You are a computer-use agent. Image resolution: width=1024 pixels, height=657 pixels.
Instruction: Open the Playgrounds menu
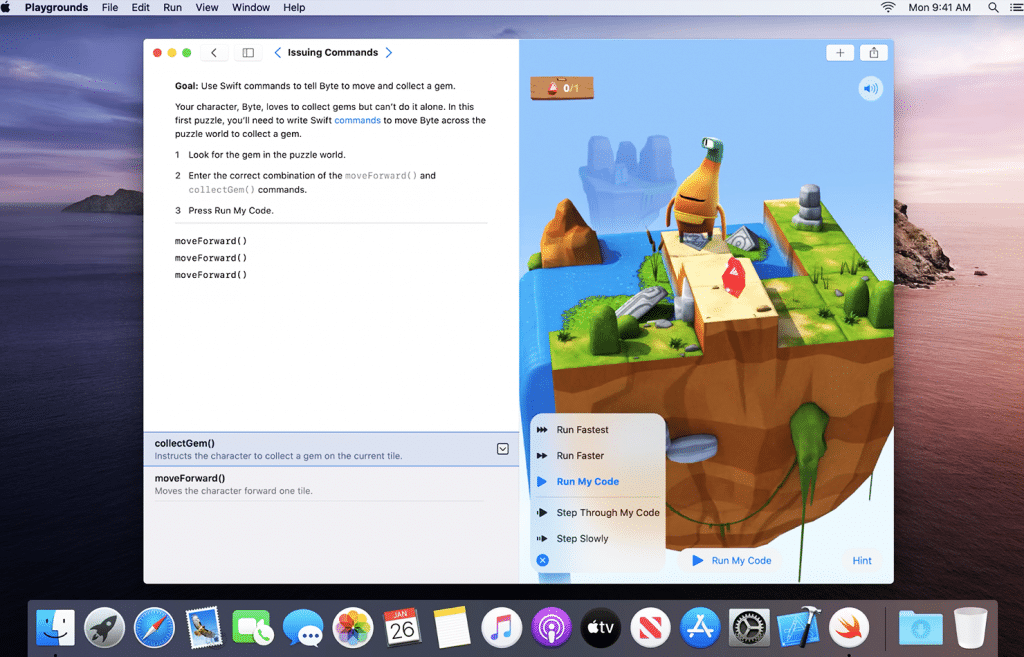coord(56,7)
